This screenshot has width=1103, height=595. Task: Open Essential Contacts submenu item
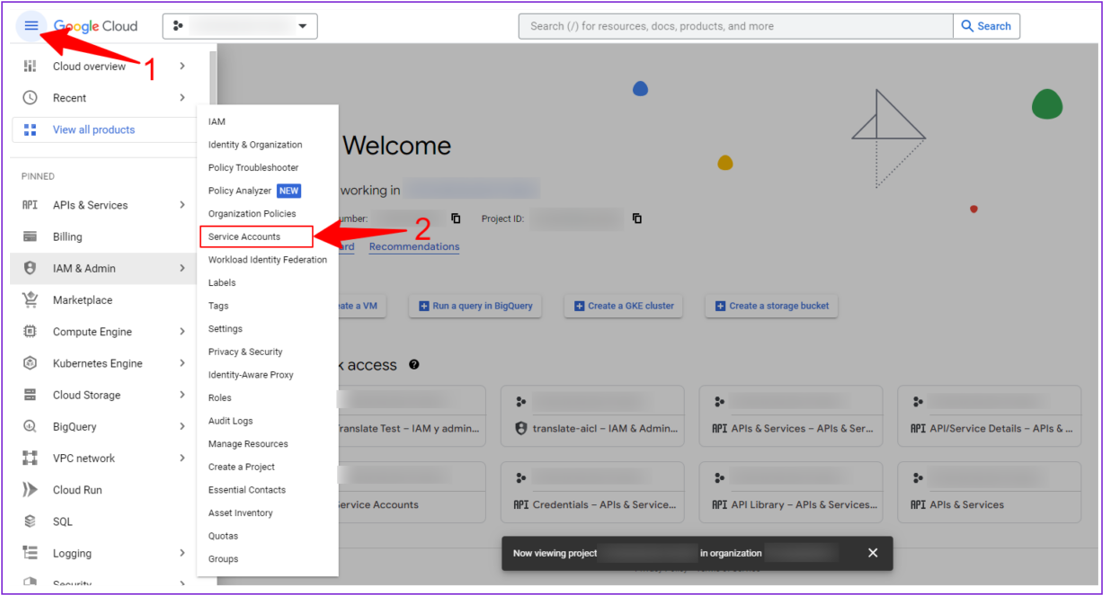[x=247, y=490]
